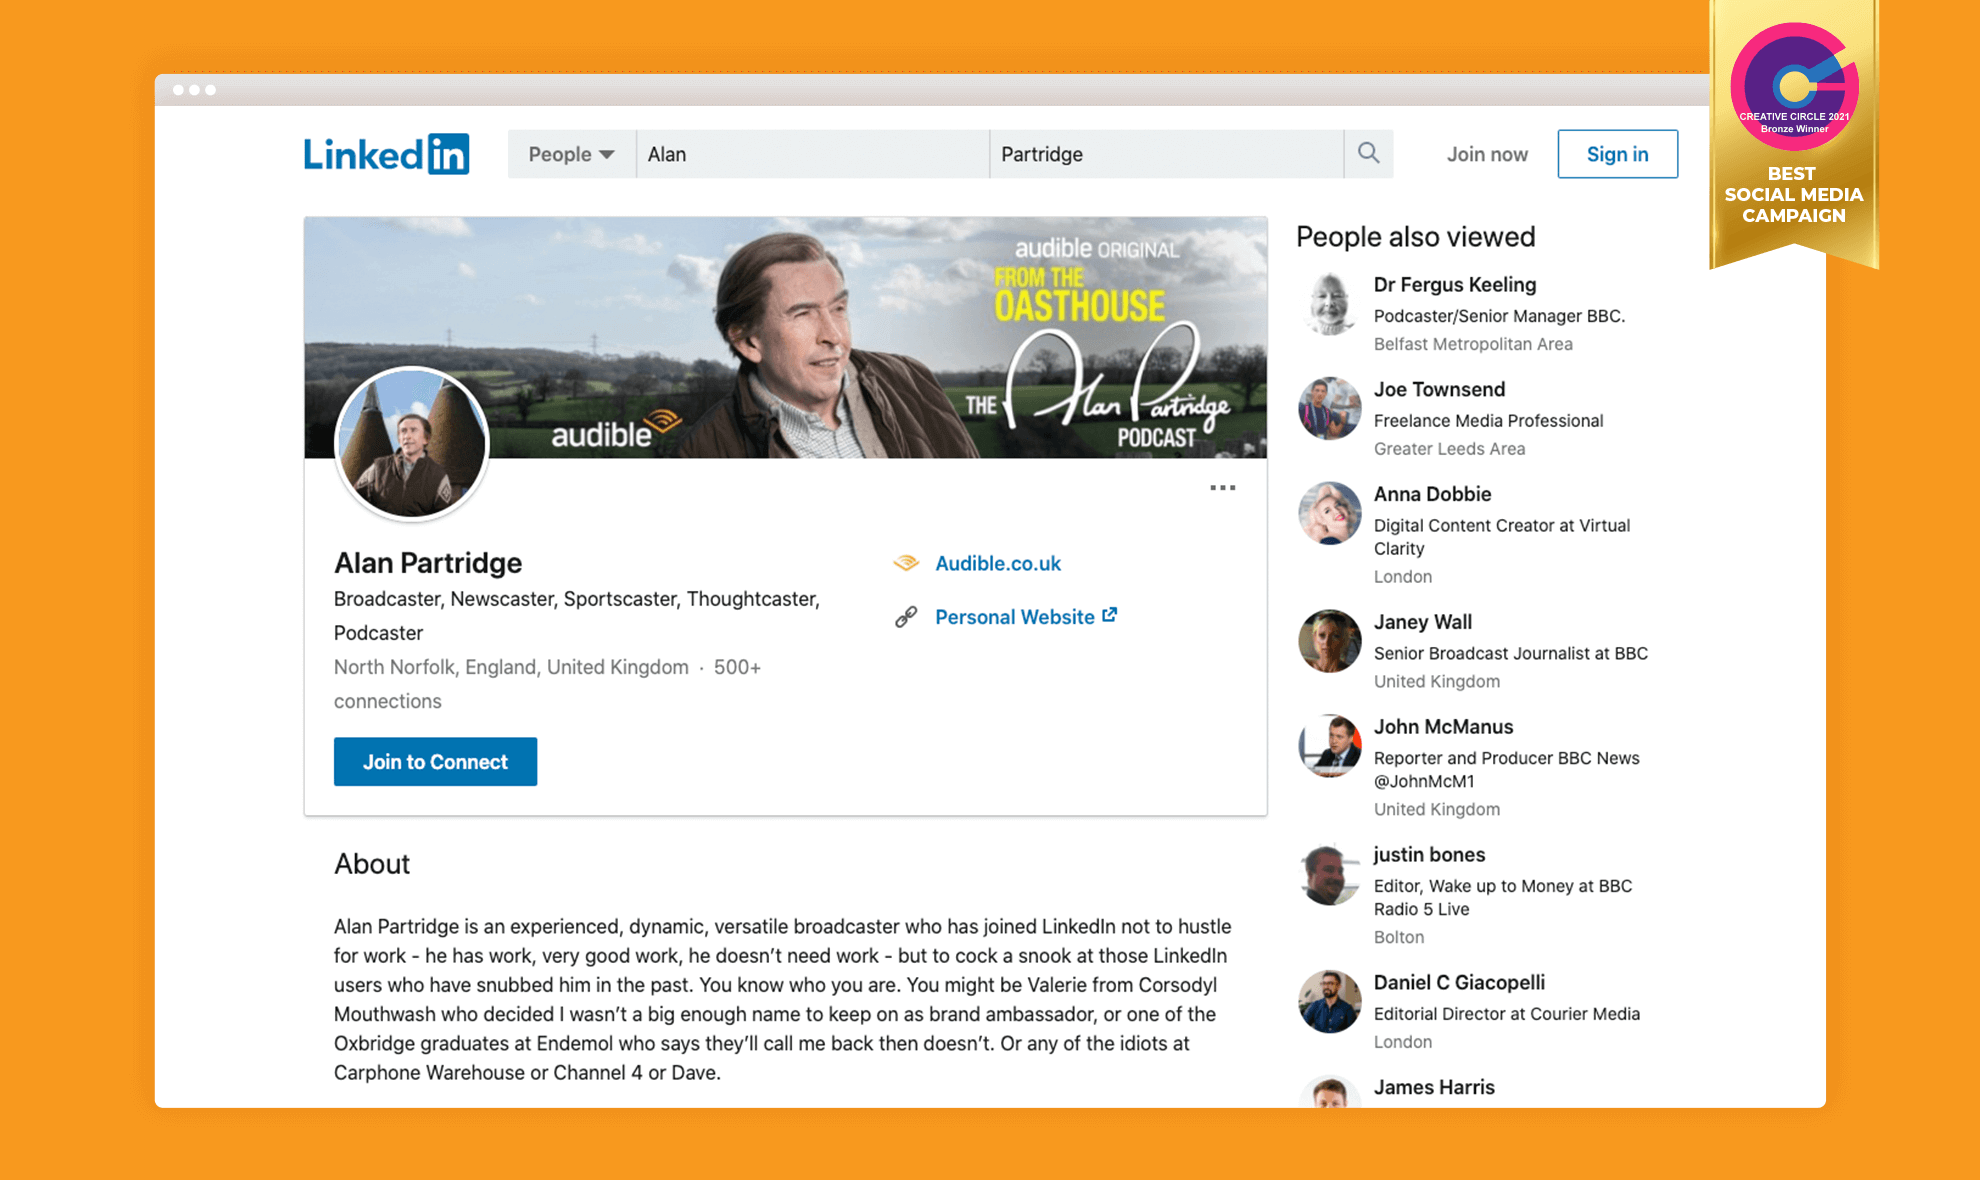Click the About section heading
The image size is (1980, 1180).
click(372, 864)
